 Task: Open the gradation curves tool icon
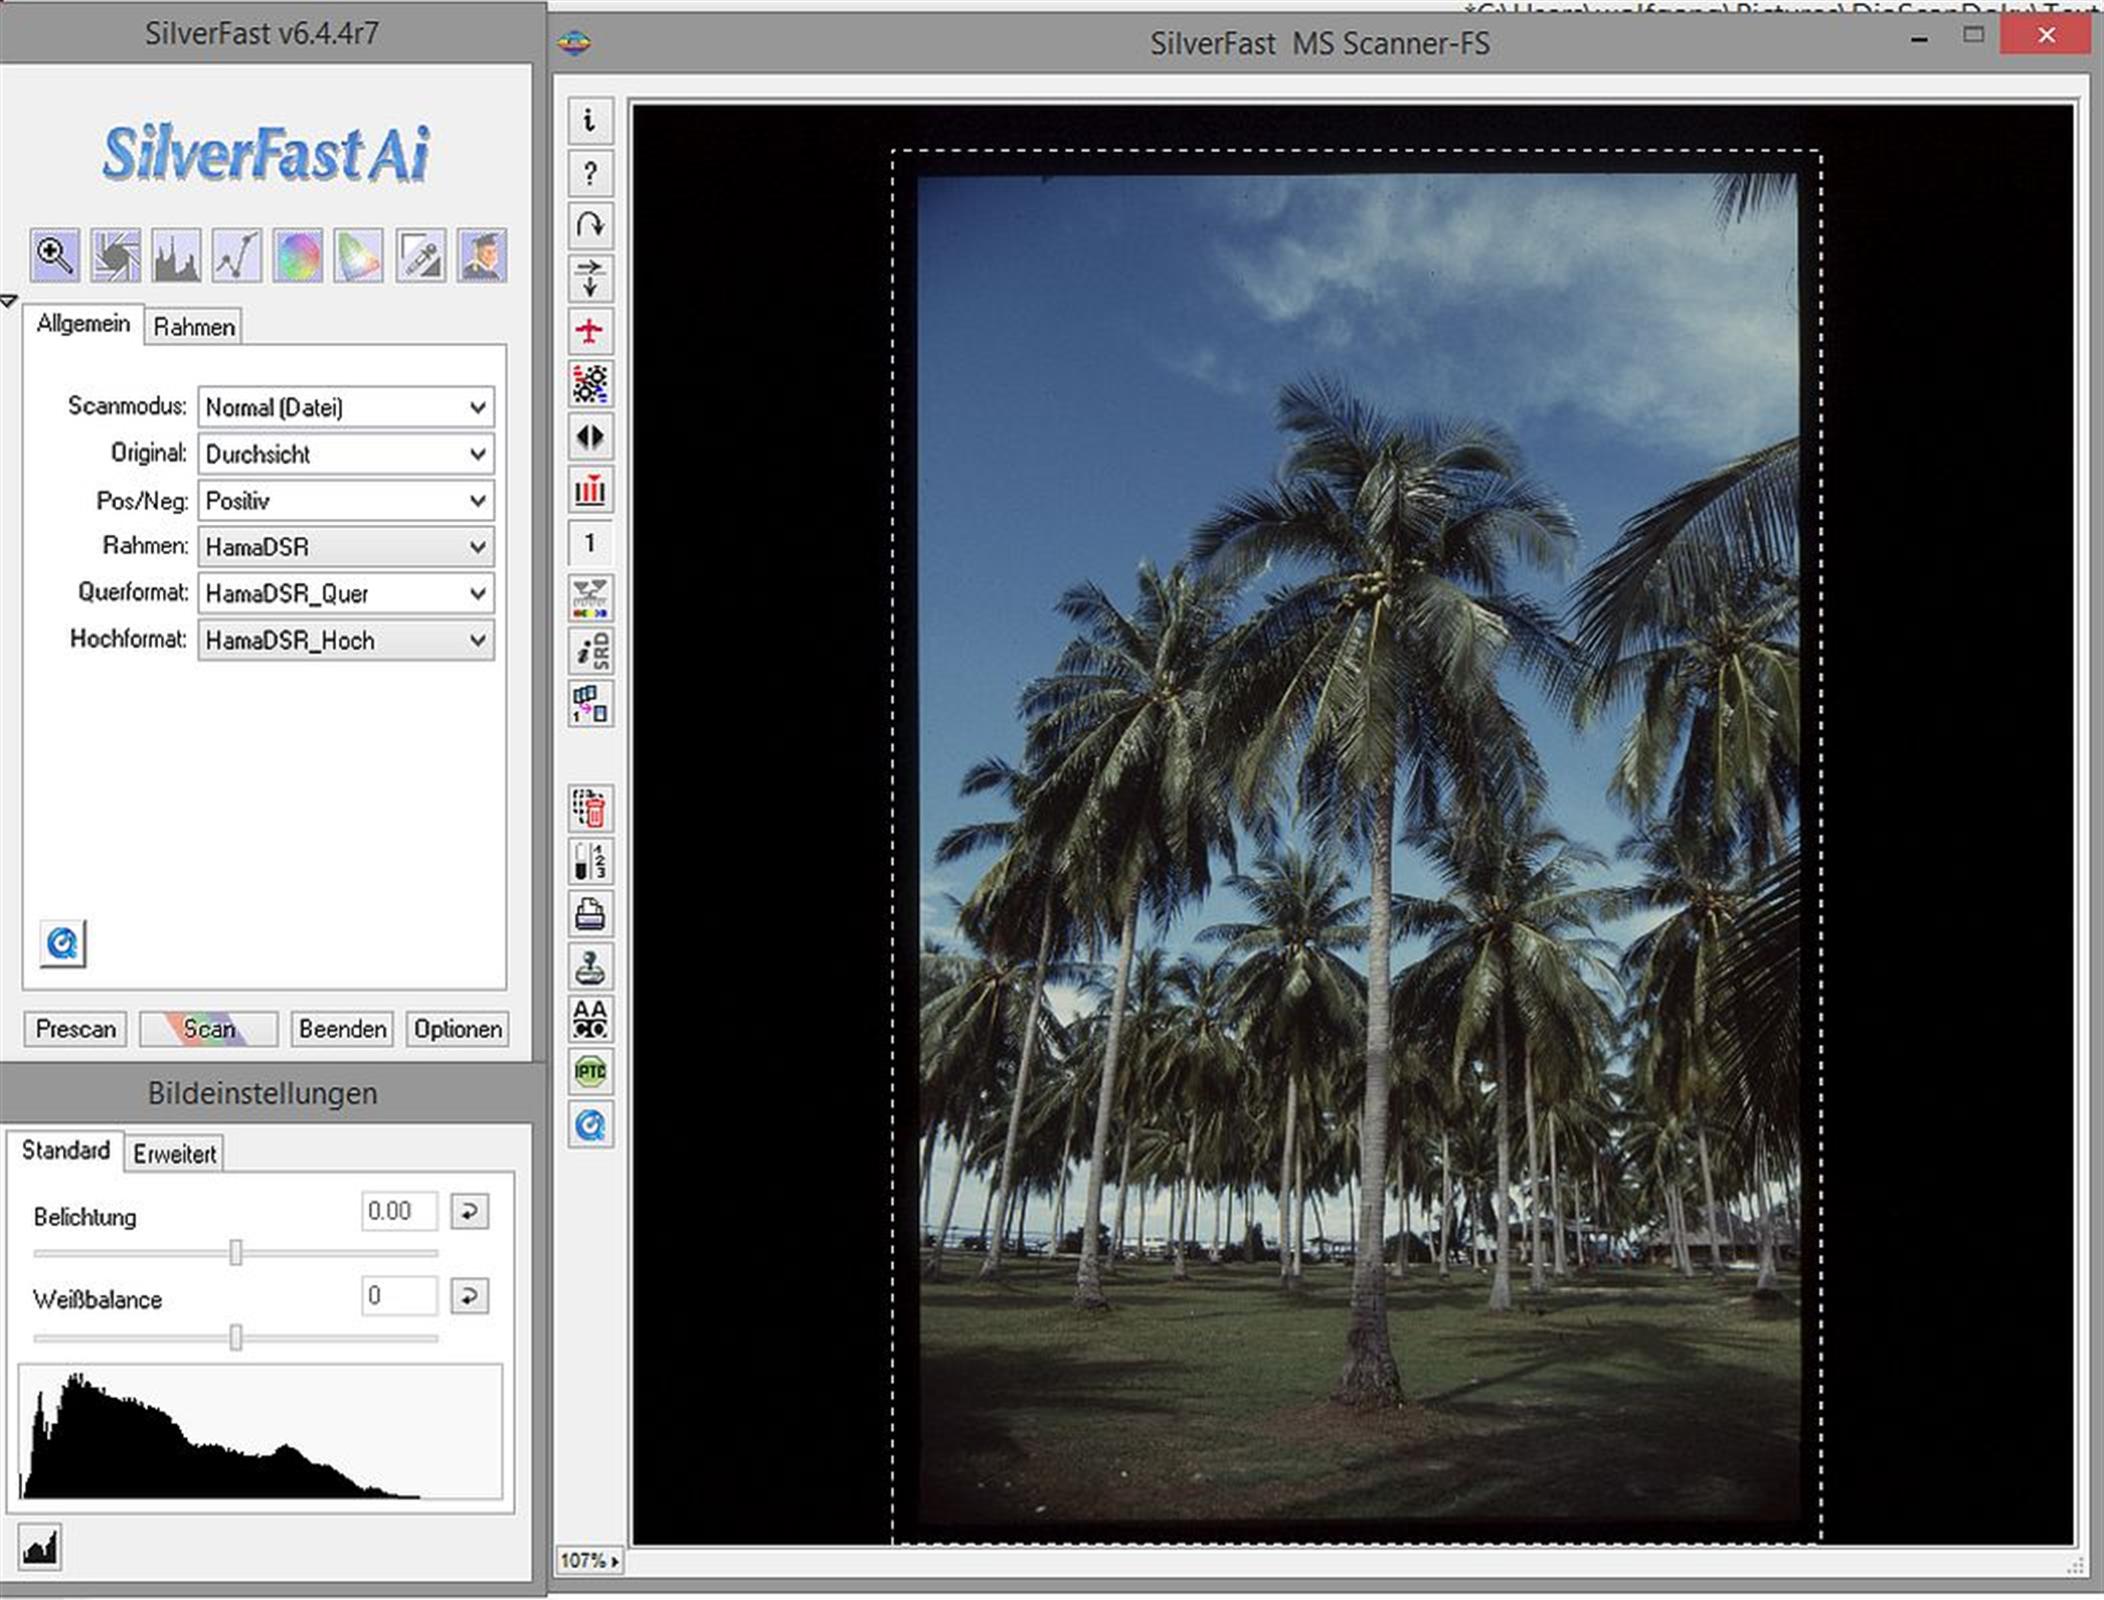[237, 255]
